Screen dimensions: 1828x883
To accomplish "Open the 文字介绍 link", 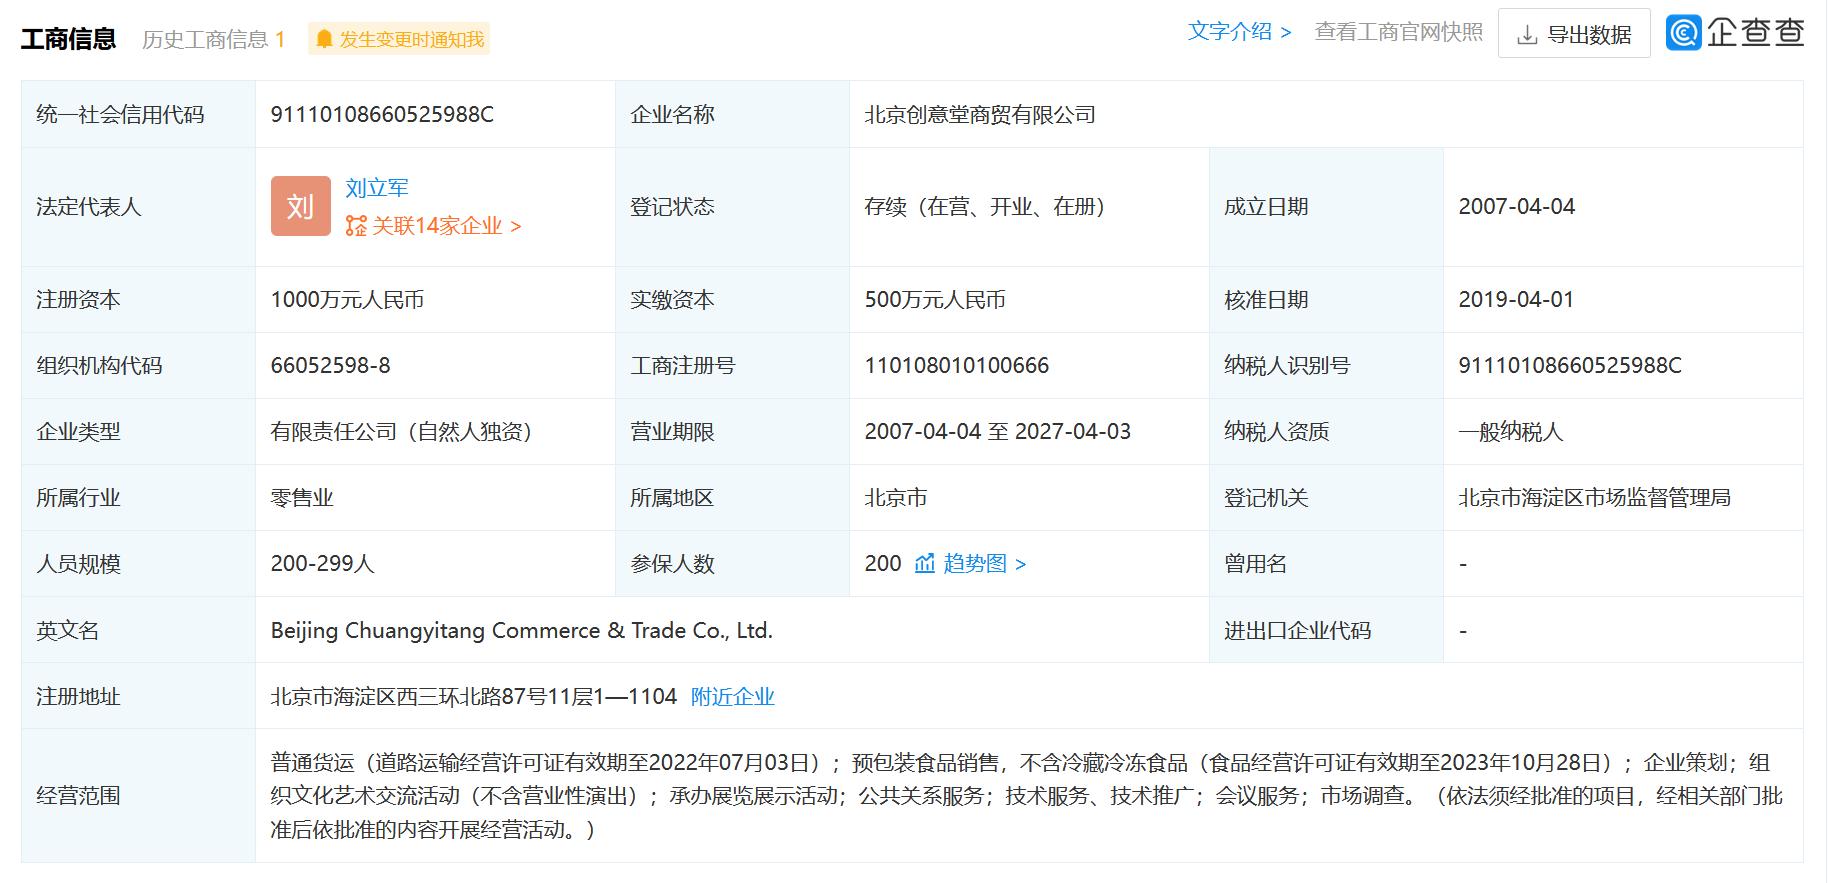I will coord(1239,32).
